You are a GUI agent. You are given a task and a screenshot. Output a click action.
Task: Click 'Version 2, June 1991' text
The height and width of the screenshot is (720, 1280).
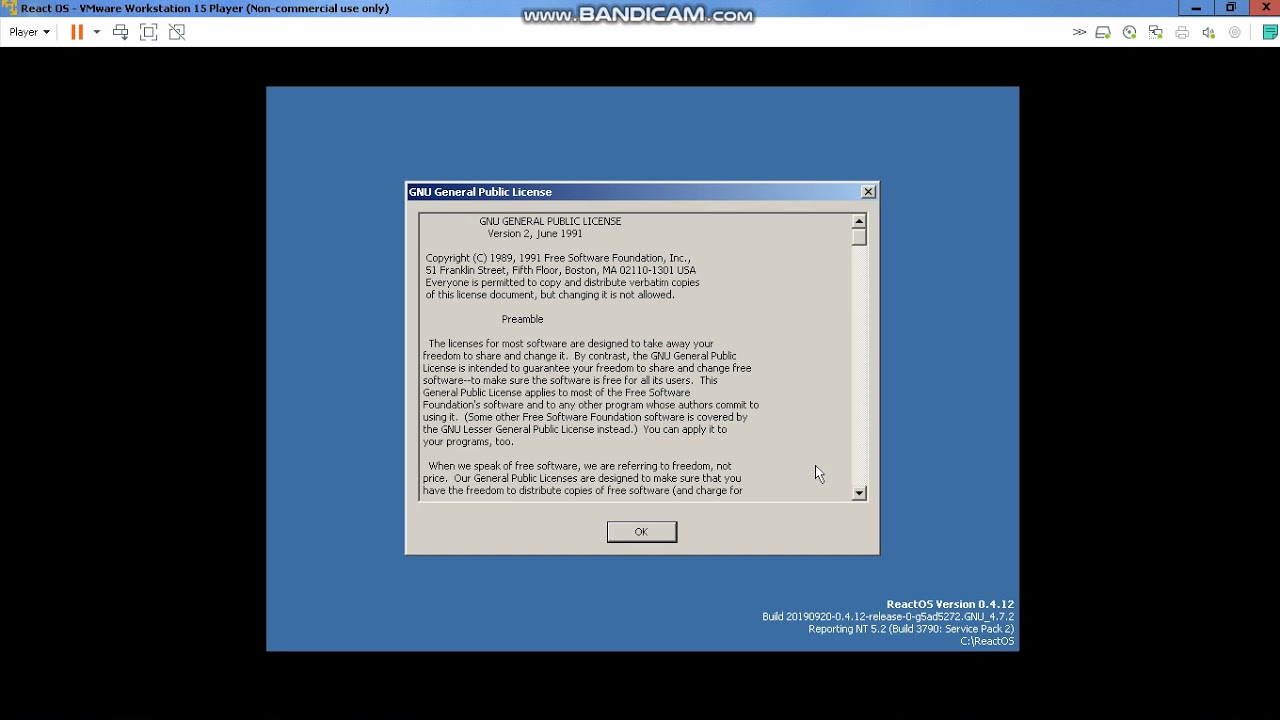pos(535,233)
